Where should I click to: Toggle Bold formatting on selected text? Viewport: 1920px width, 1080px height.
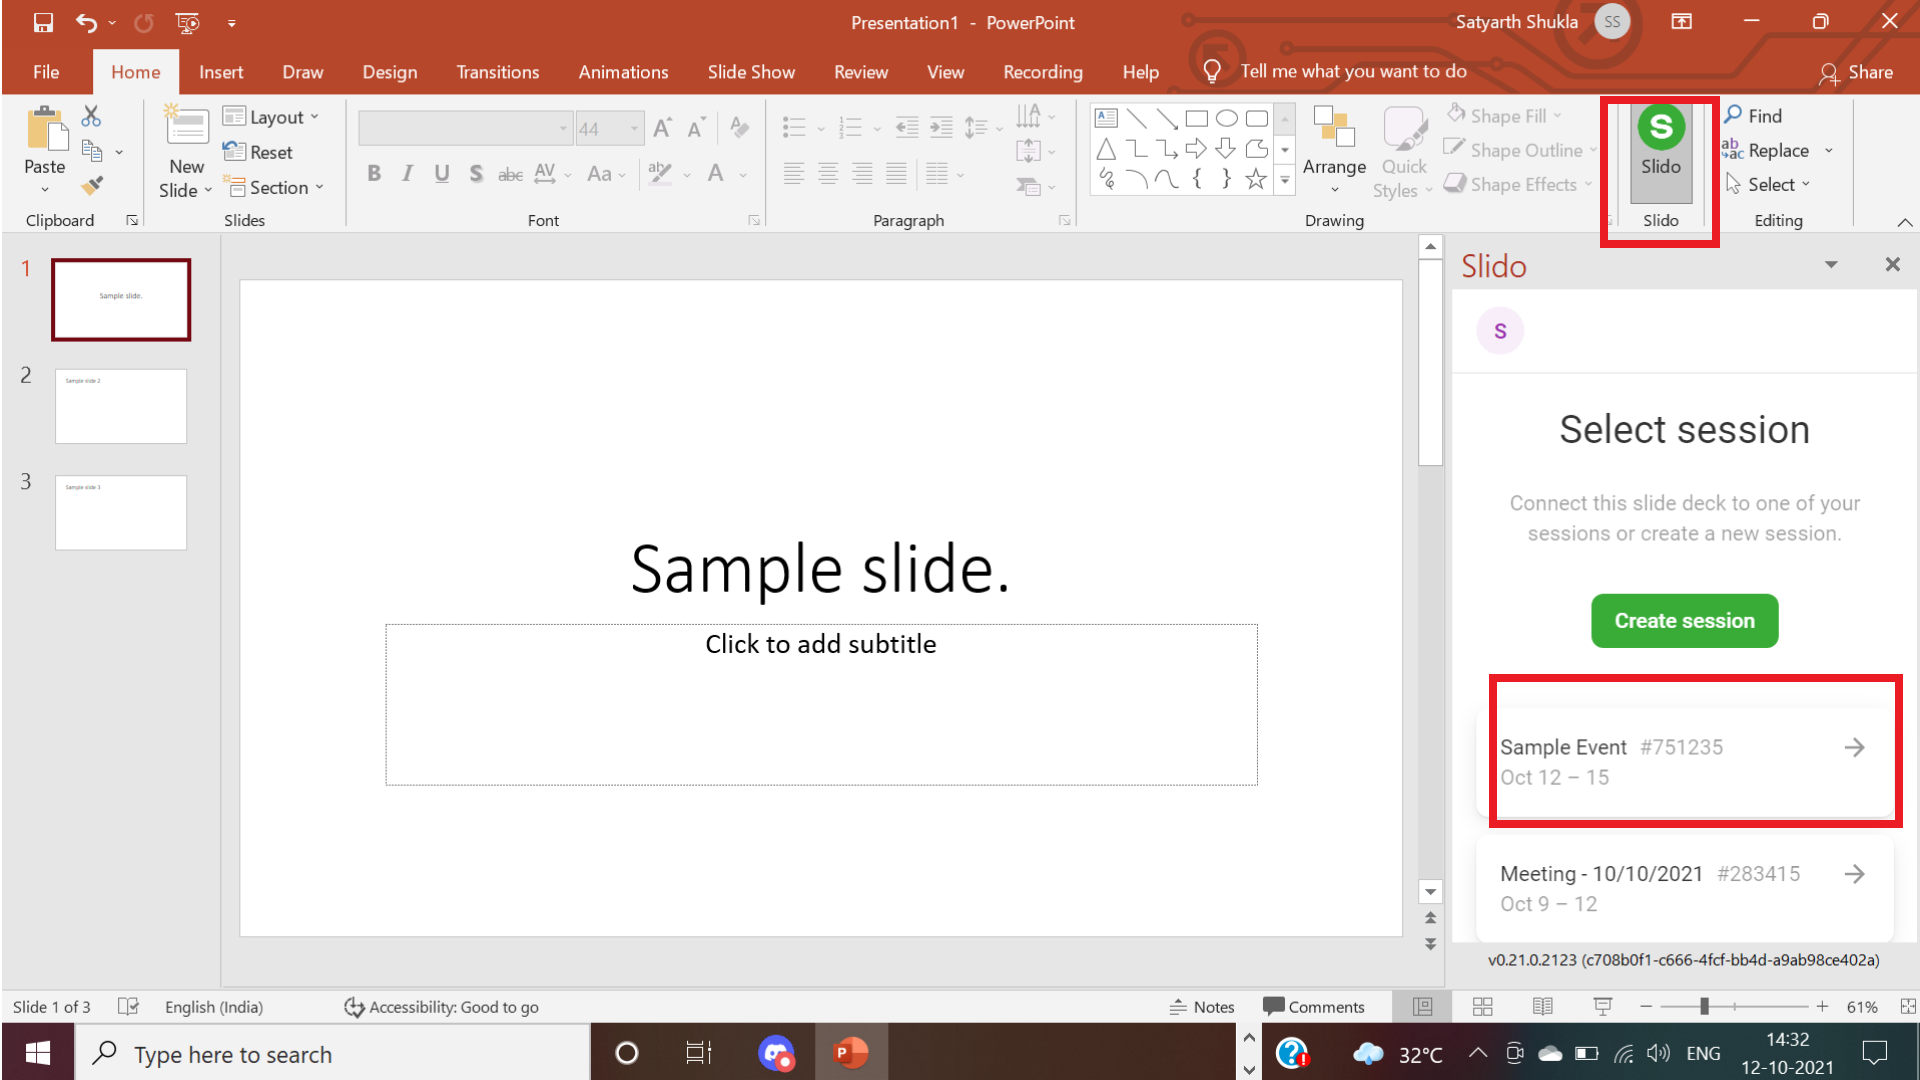coord(373,173)
